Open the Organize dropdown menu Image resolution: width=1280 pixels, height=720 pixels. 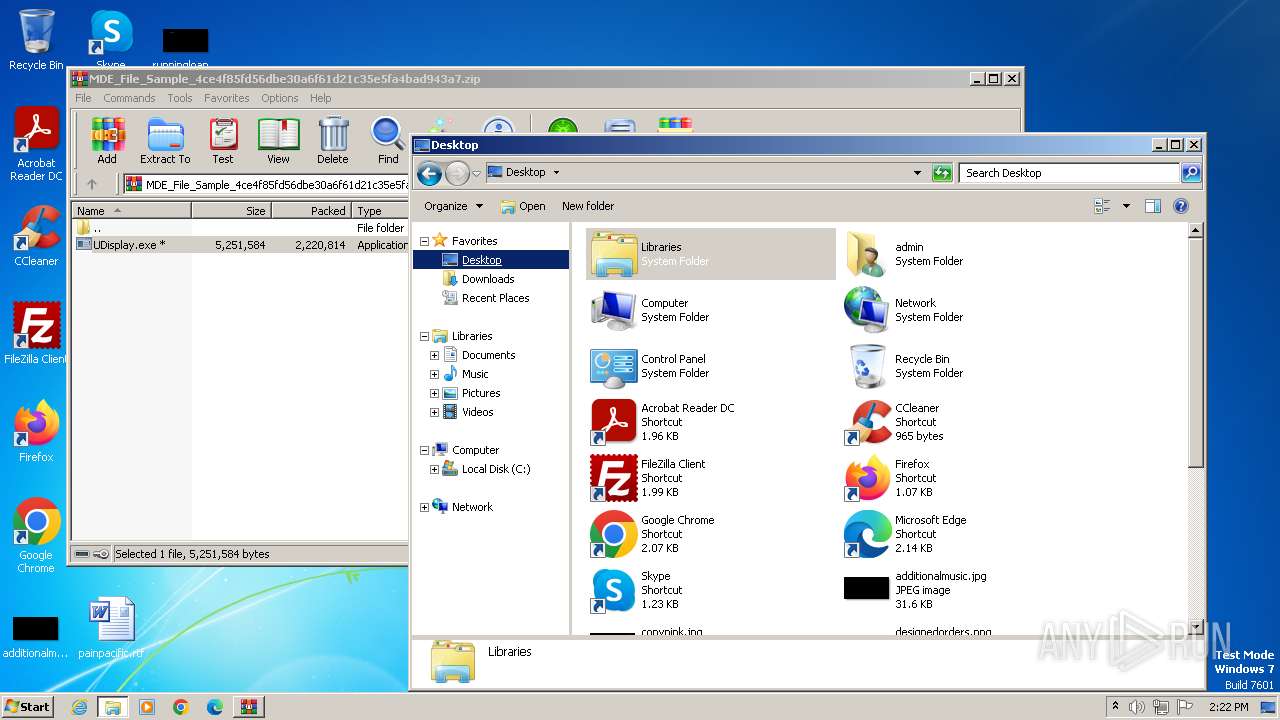[453, 206]
